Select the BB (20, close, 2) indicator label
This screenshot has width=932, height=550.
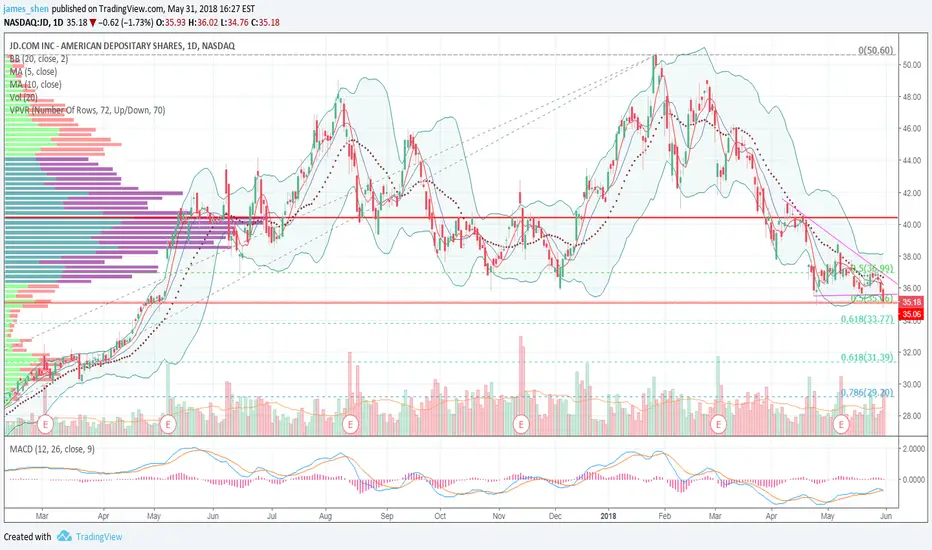[x=39, y=59]
